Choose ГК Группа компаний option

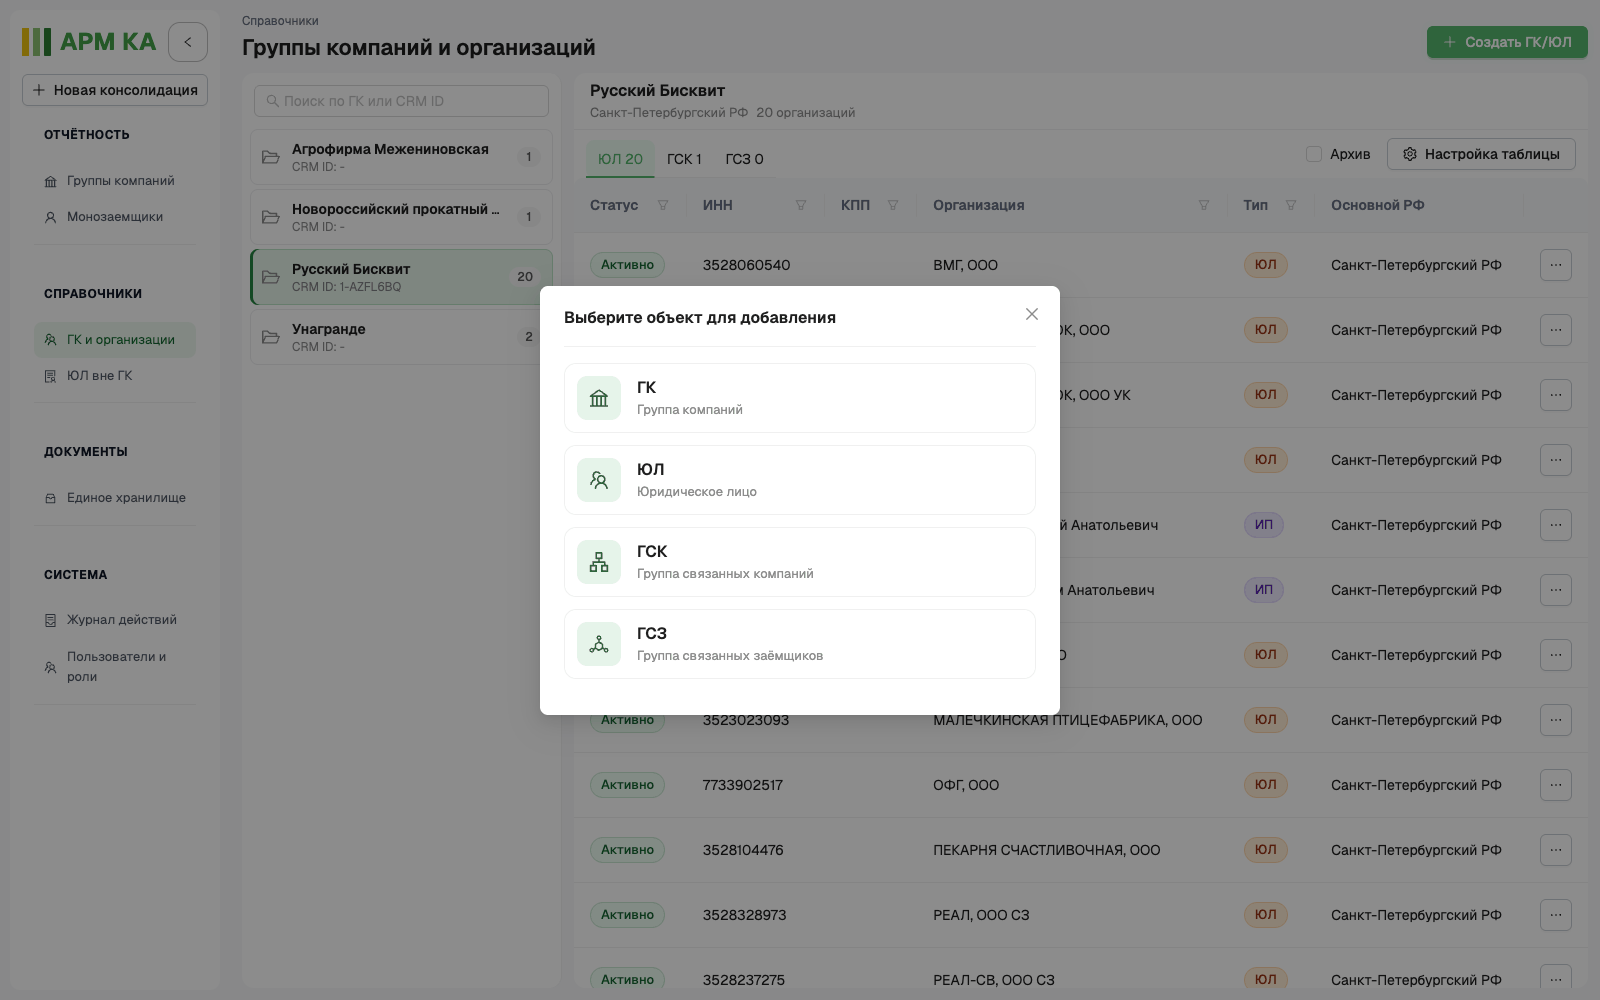(800, 398)
